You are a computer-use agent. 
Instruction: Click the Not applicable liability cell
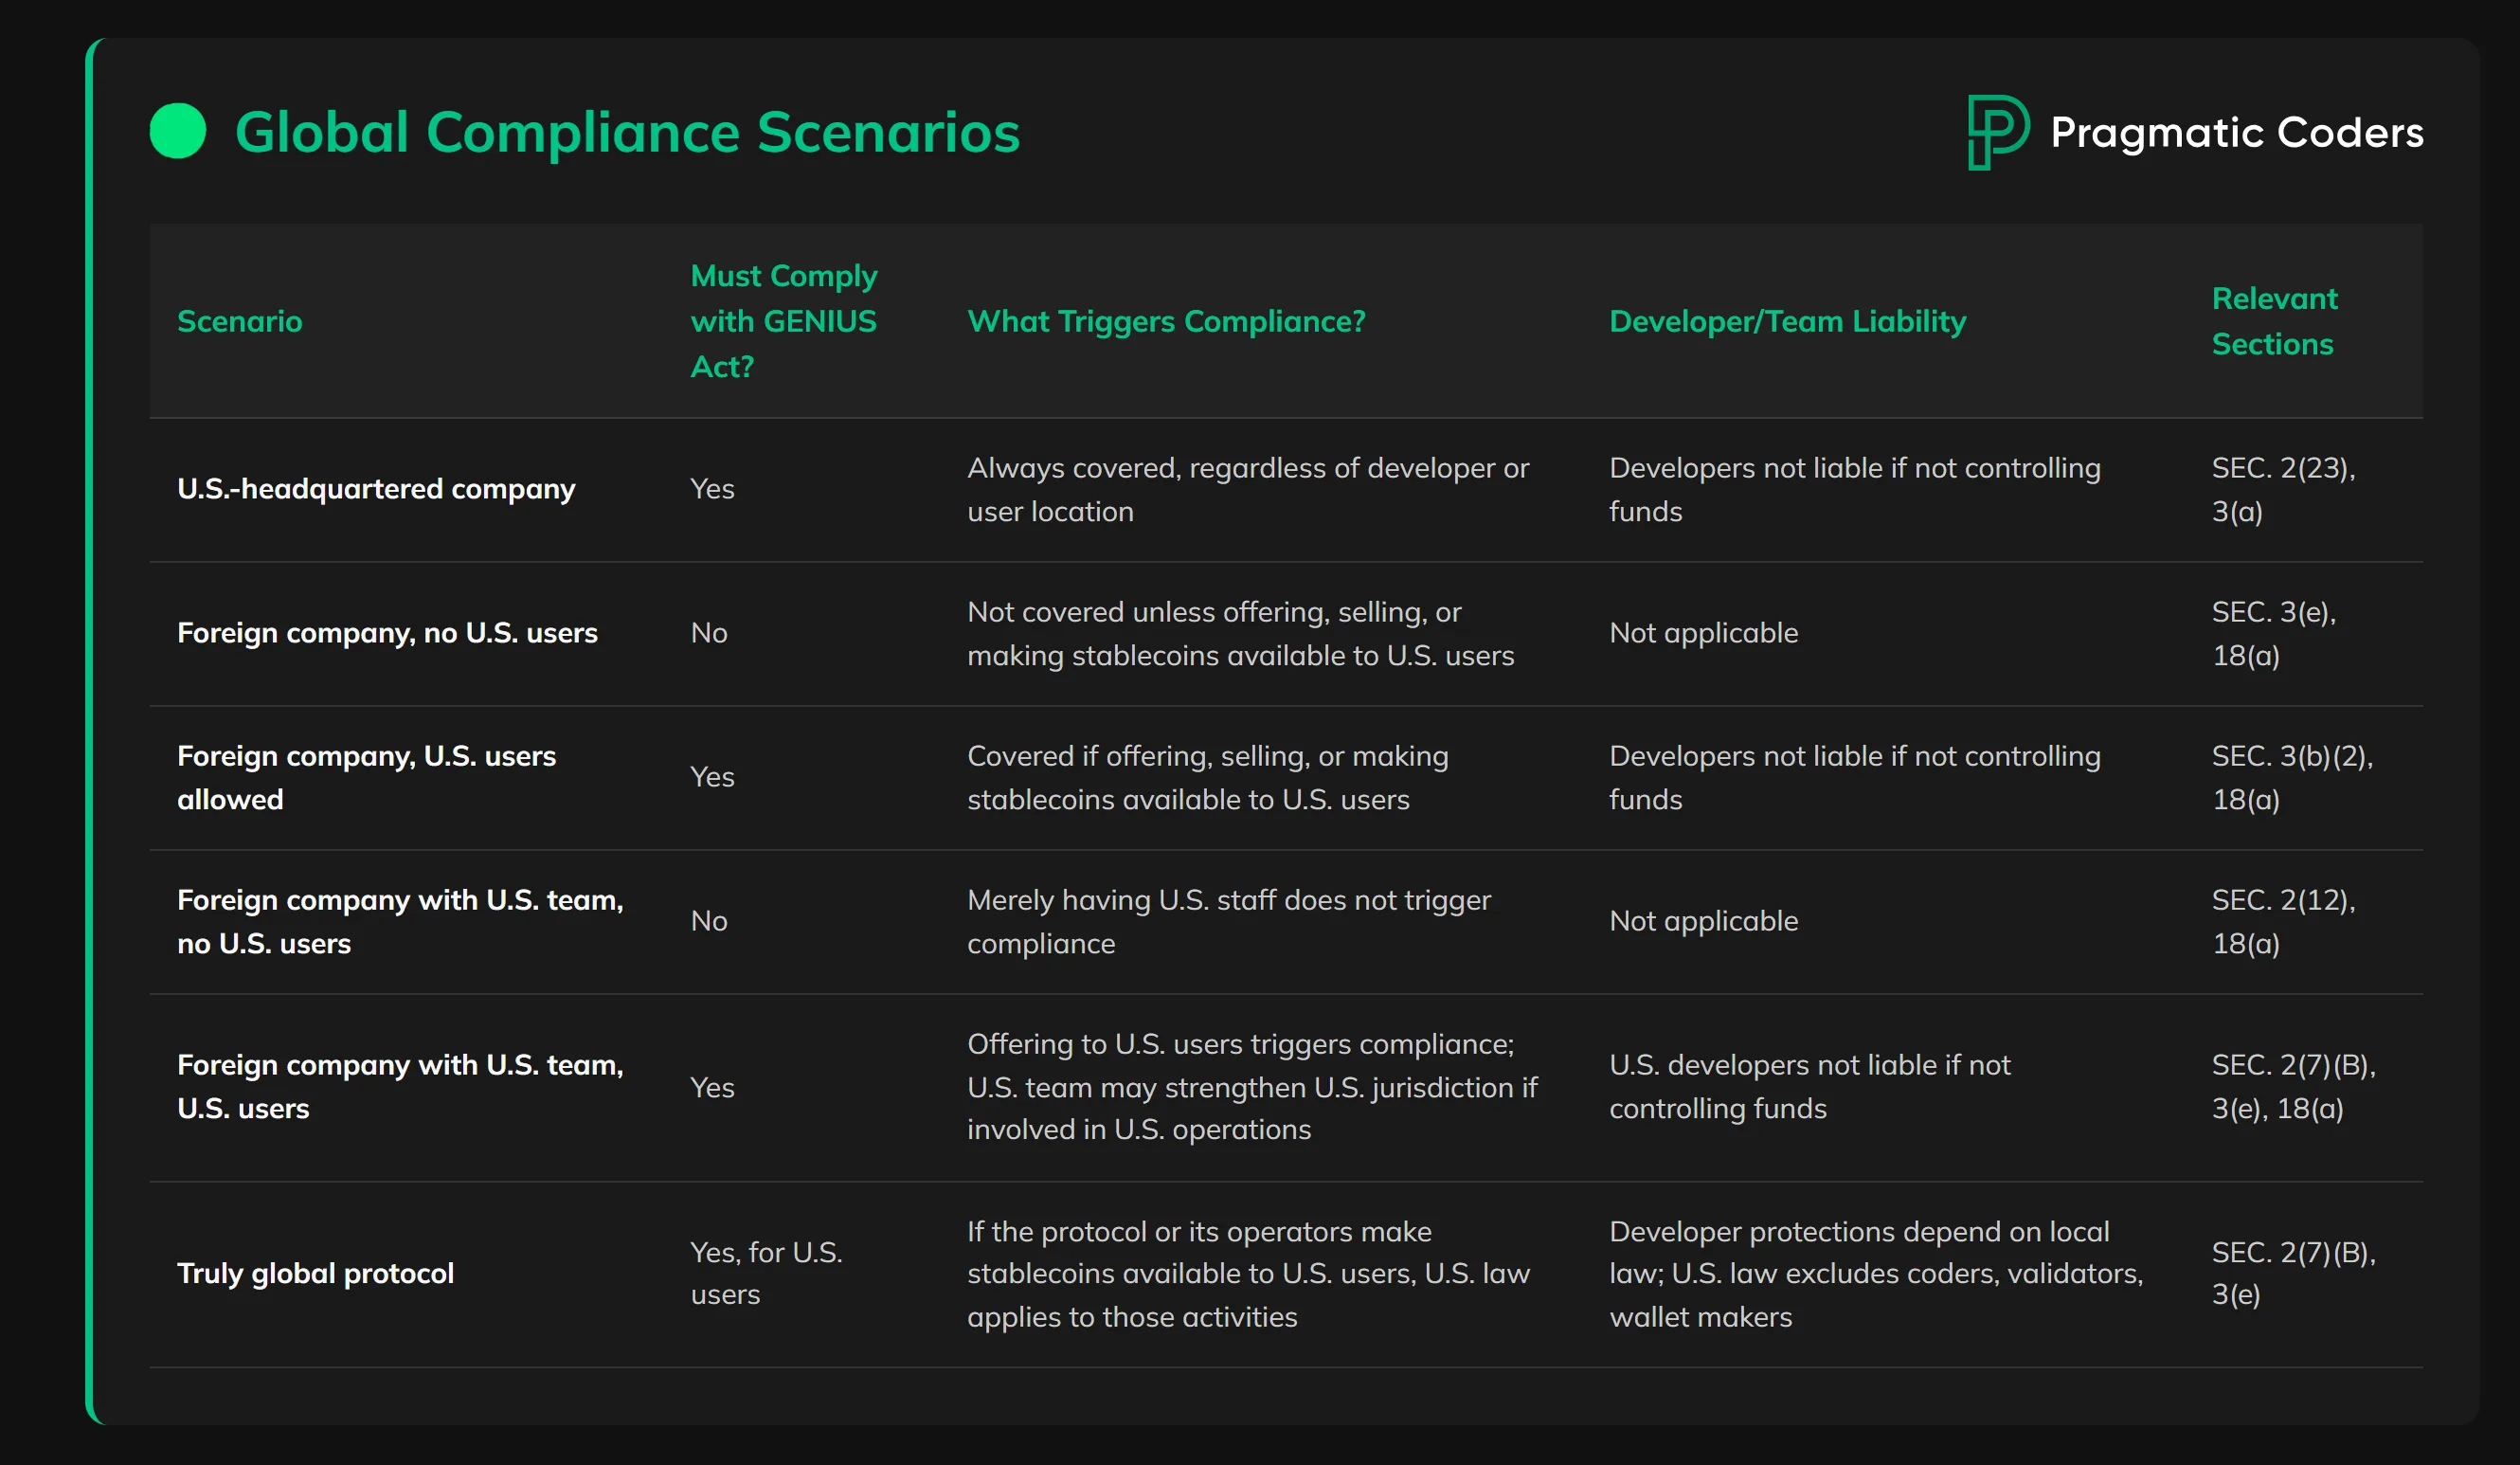[1703, 632]
